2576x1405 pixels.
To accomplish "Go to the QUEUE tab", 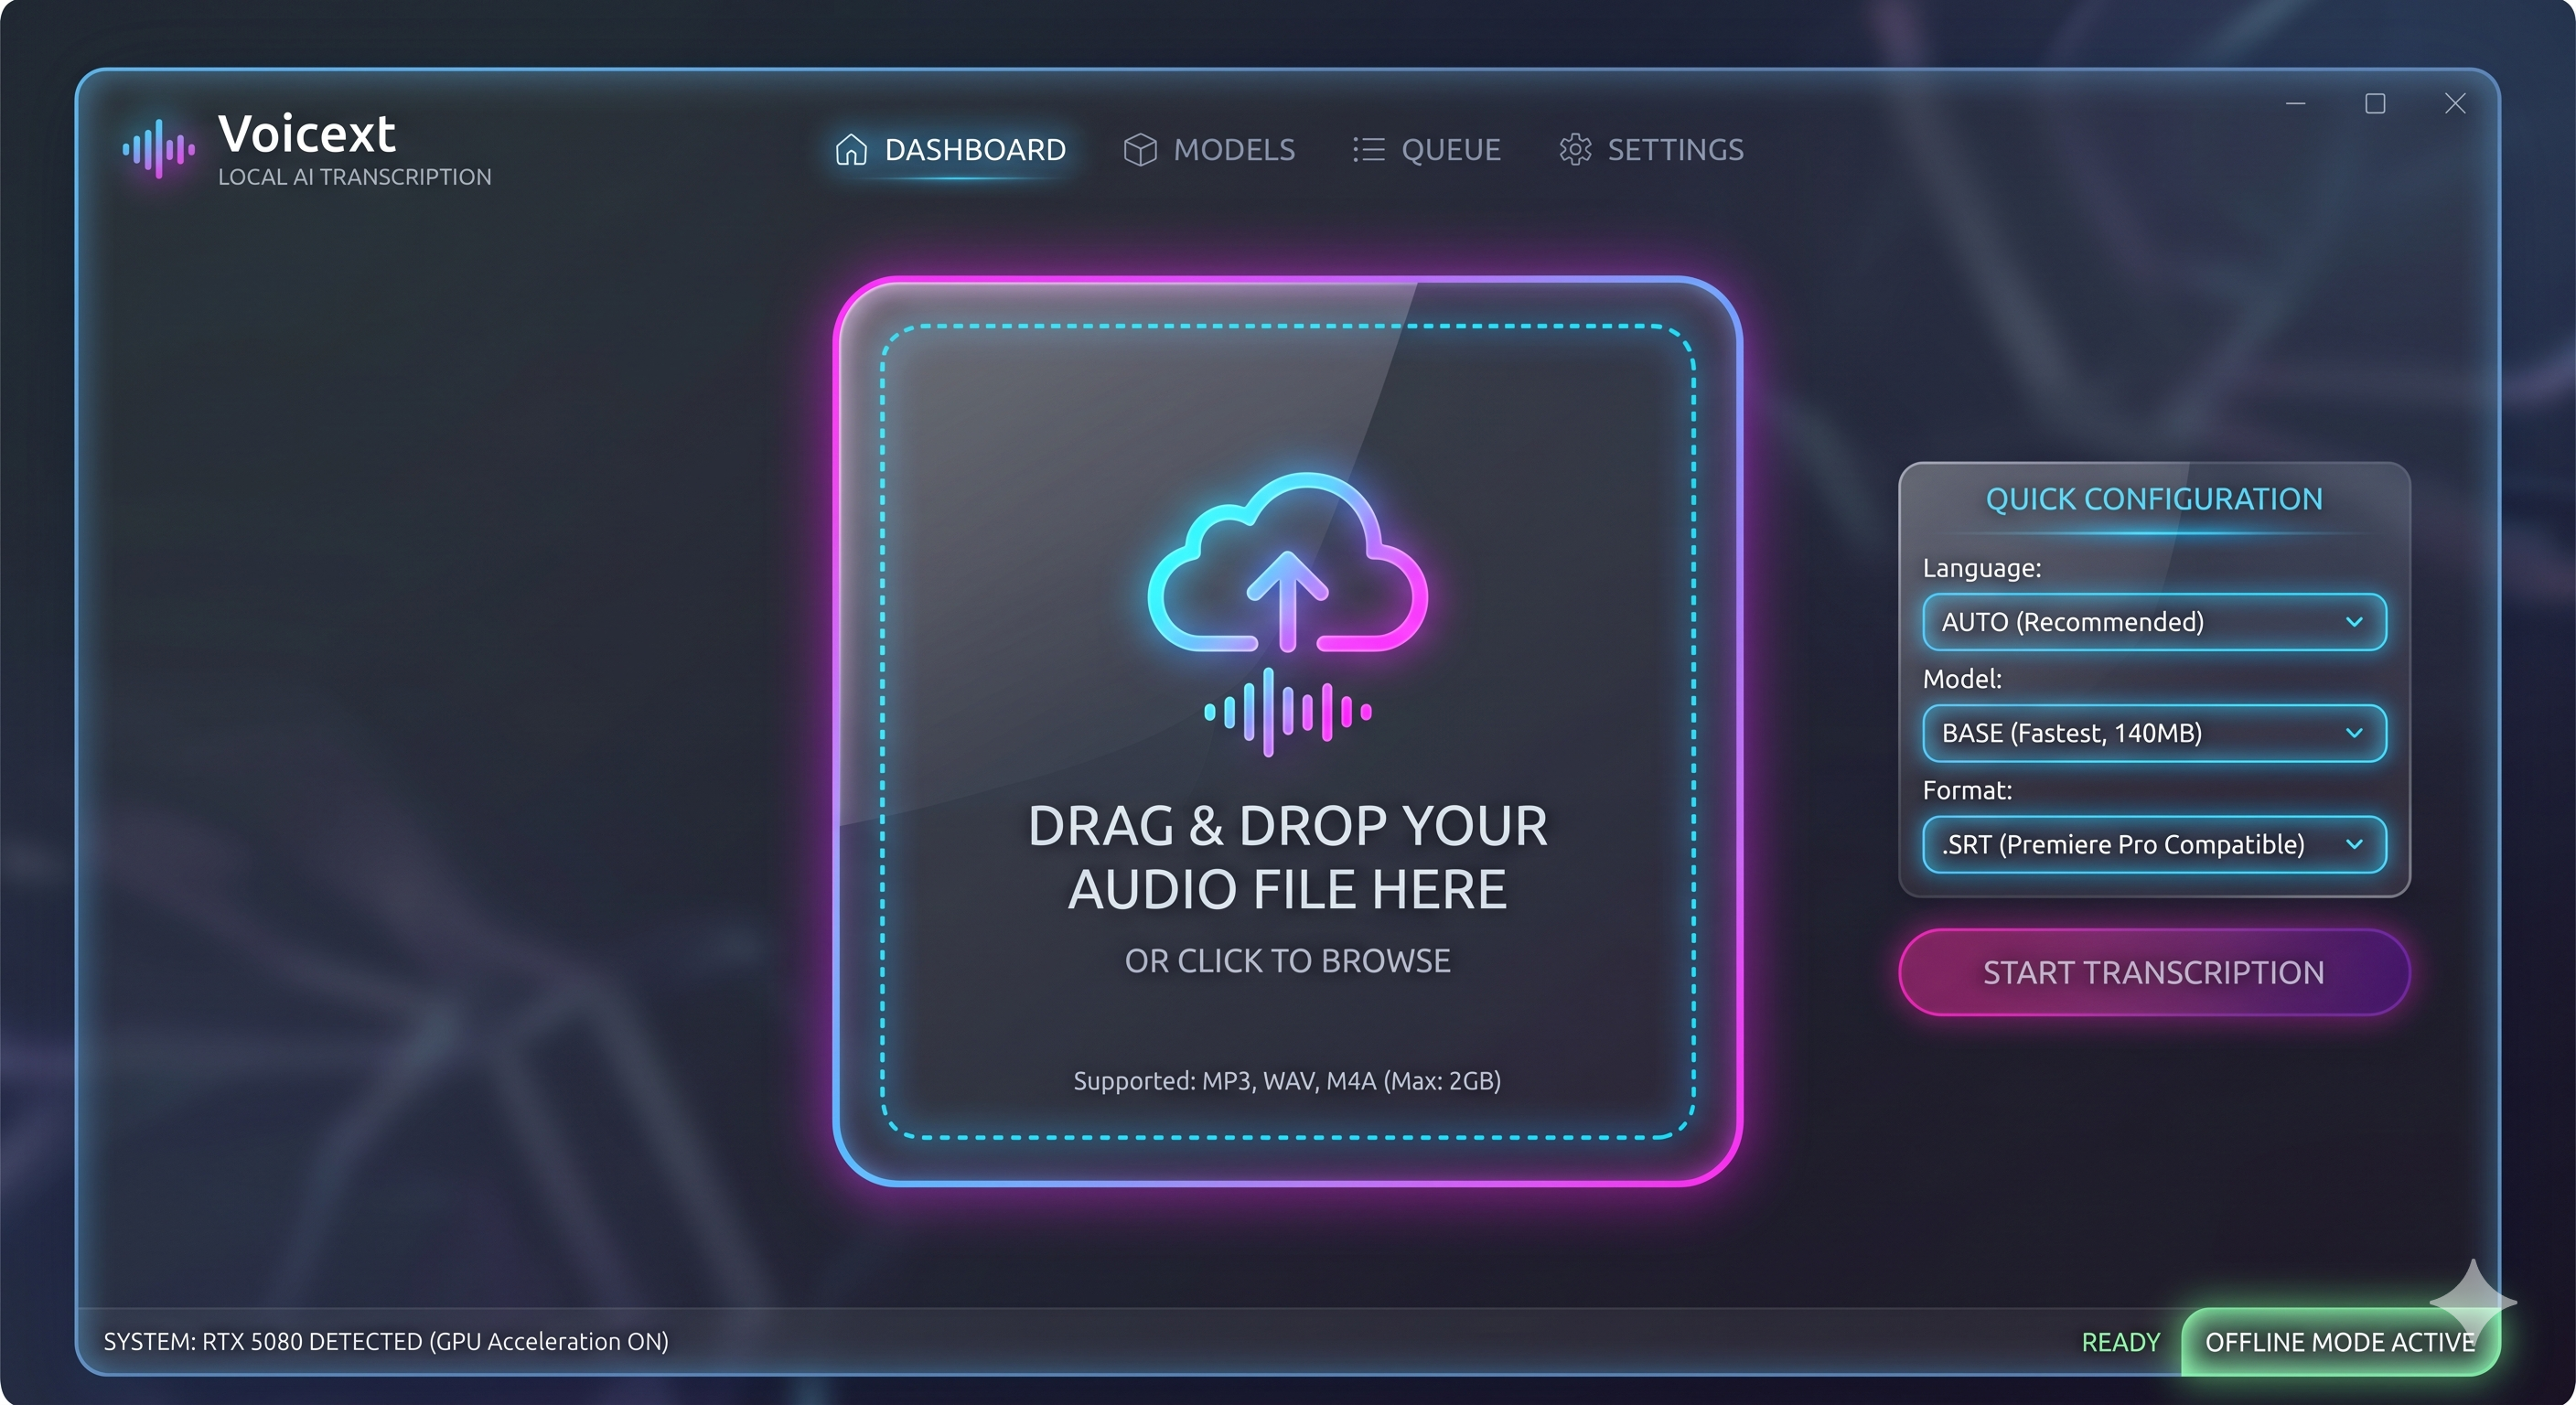I will [1427, 150].
